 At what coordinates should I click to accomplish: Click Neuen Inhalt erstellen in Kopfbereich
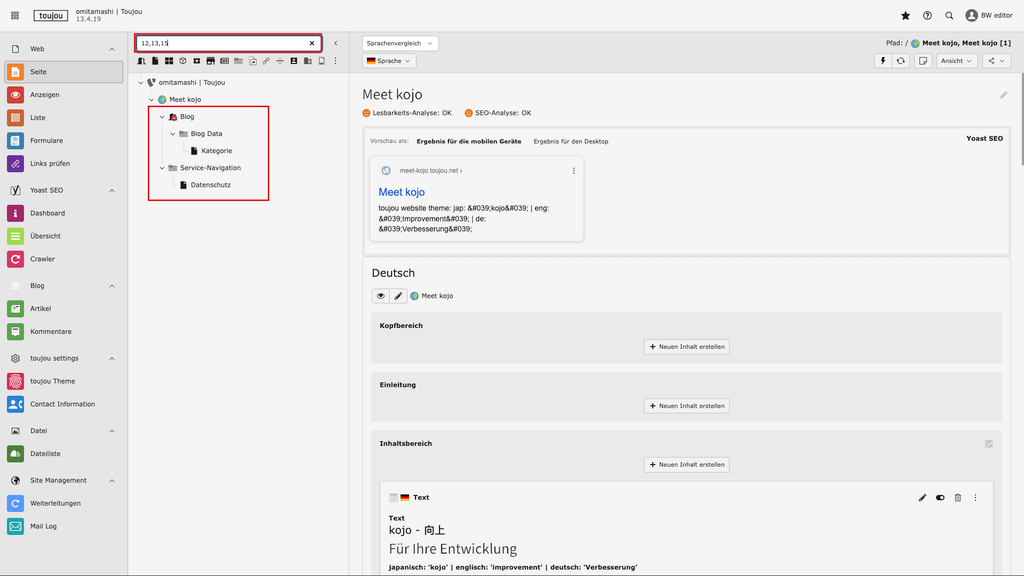686,347
